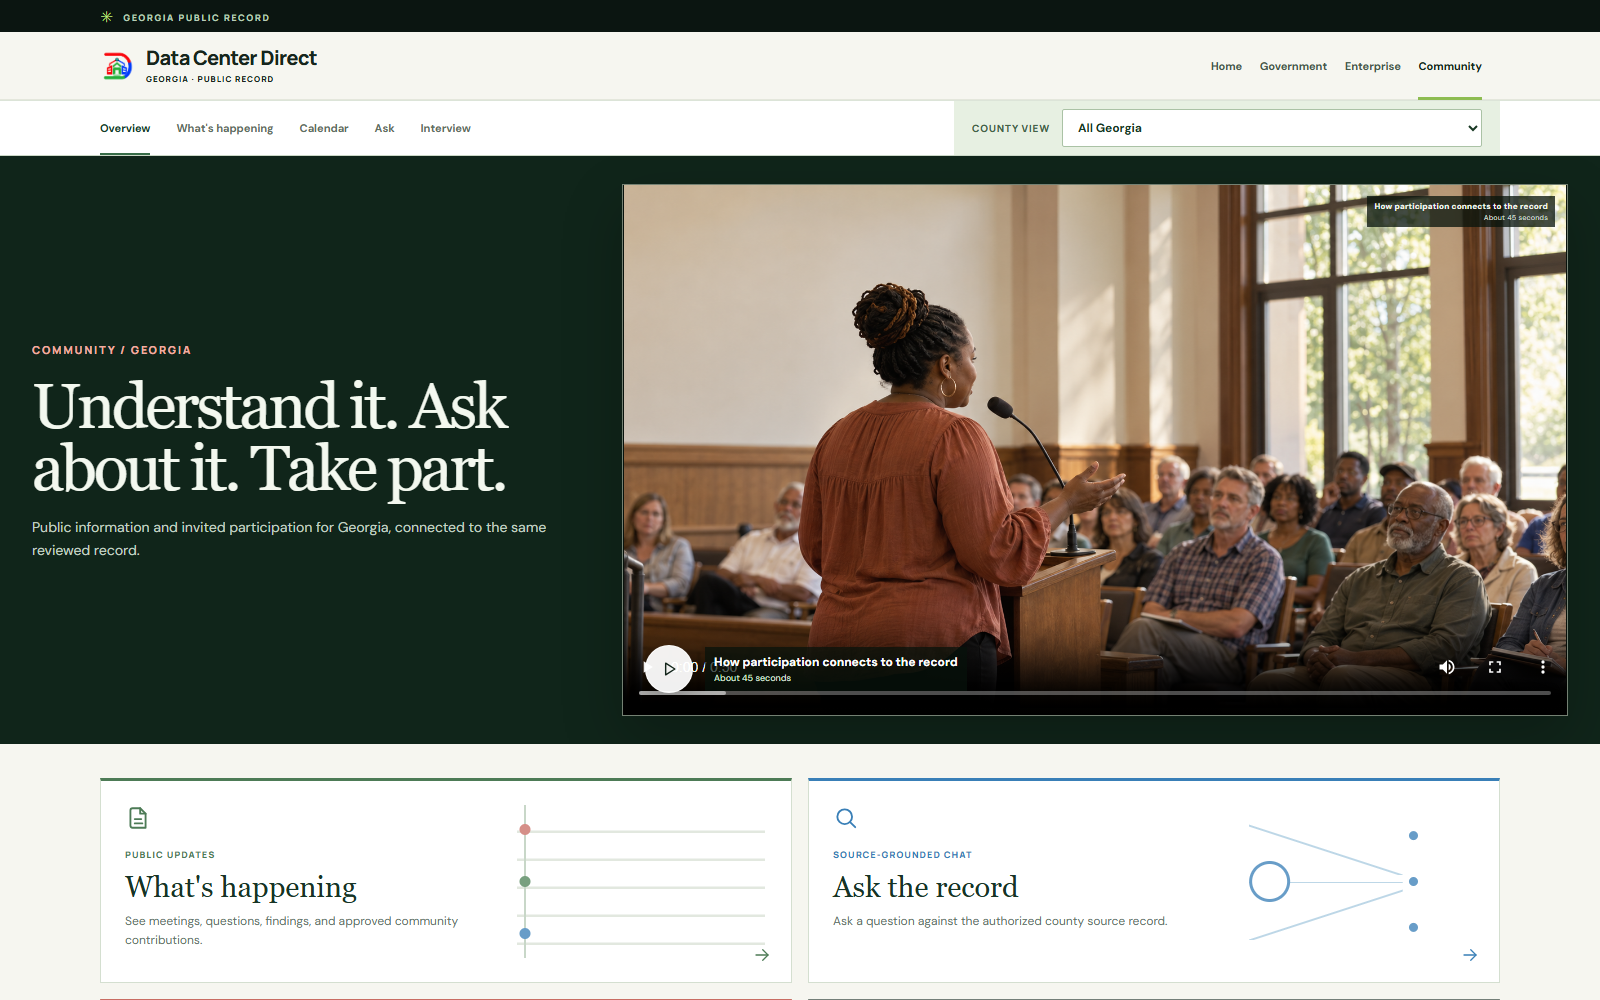Image resolution: width=1600 pixels, height=1000 pixels.
Task: Click the 'SOURCE-GROUNDED CHAT' label
Action: pyautogui.click(x=902, y=855)
